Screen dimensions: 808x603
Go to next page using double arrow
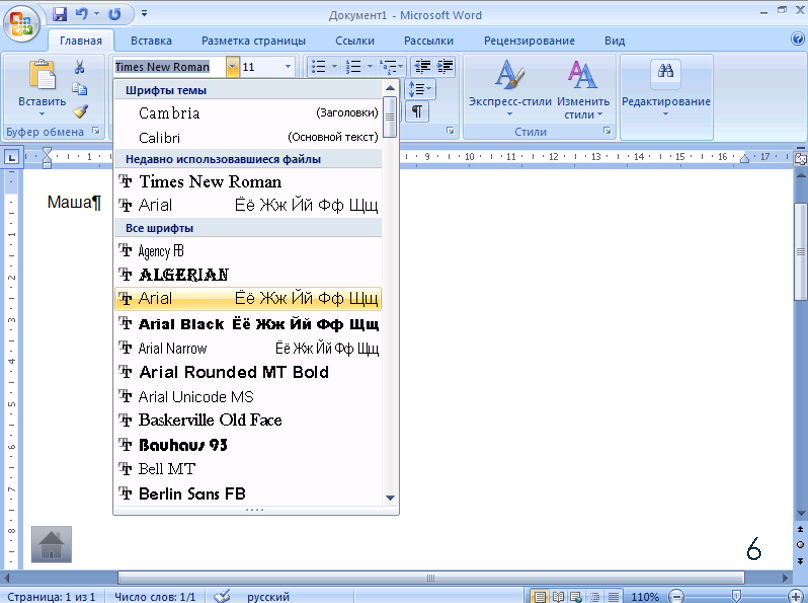[800, 561]
